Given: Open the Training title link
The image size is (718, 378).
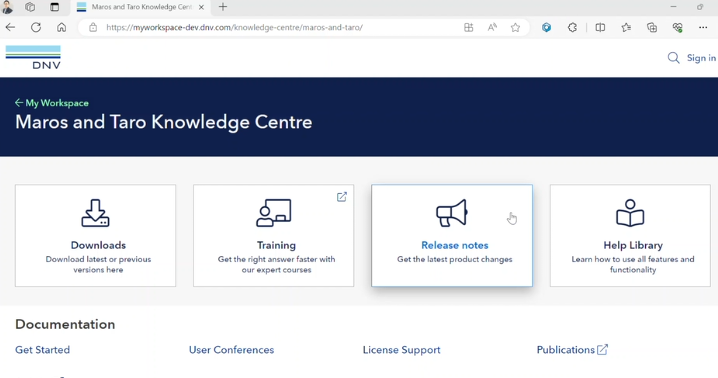Looking at the screenshot, I should tap(276, 245).
